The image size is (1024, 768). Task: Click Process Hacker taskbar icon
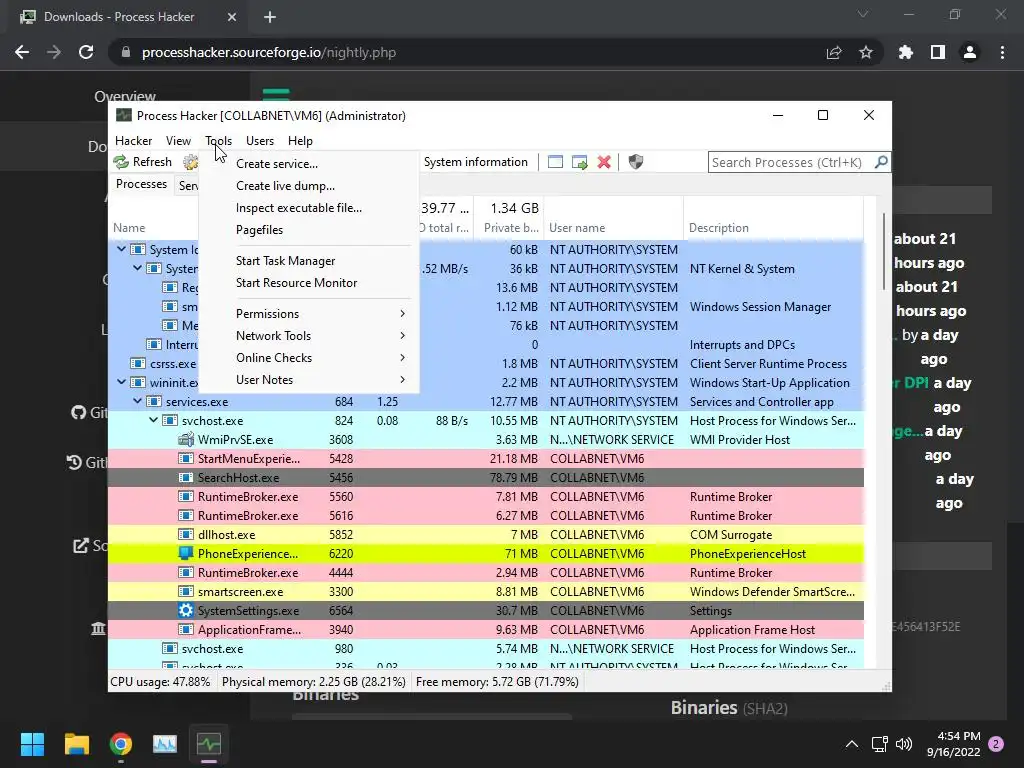(209, 744)
